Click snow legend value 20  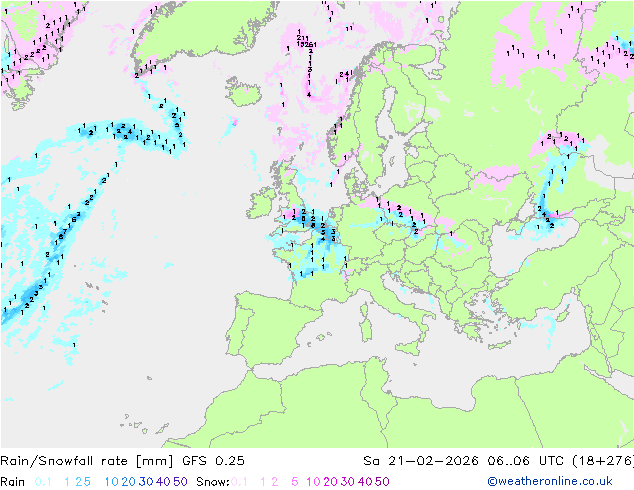(x=330, y=482)
